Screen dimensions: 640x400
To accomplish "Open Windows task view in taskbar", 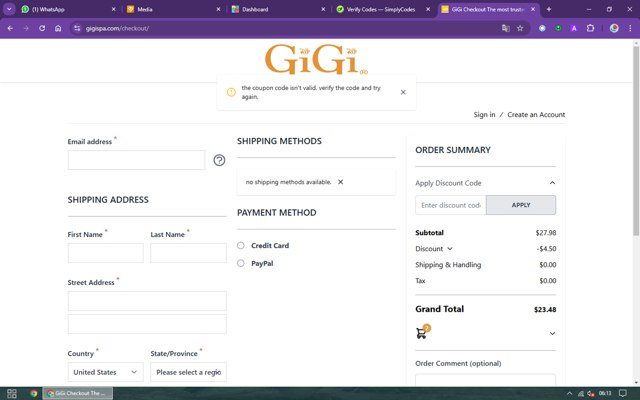I will 12,393.
